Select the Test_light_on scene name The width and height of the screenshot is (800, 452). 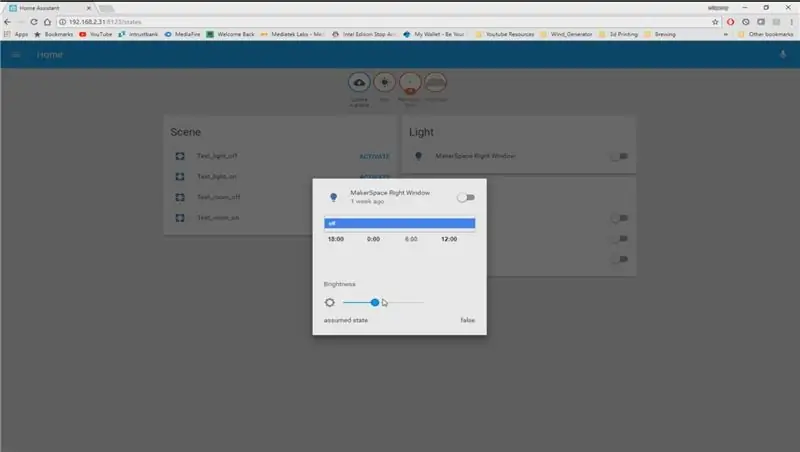click(x=217, y=177)
